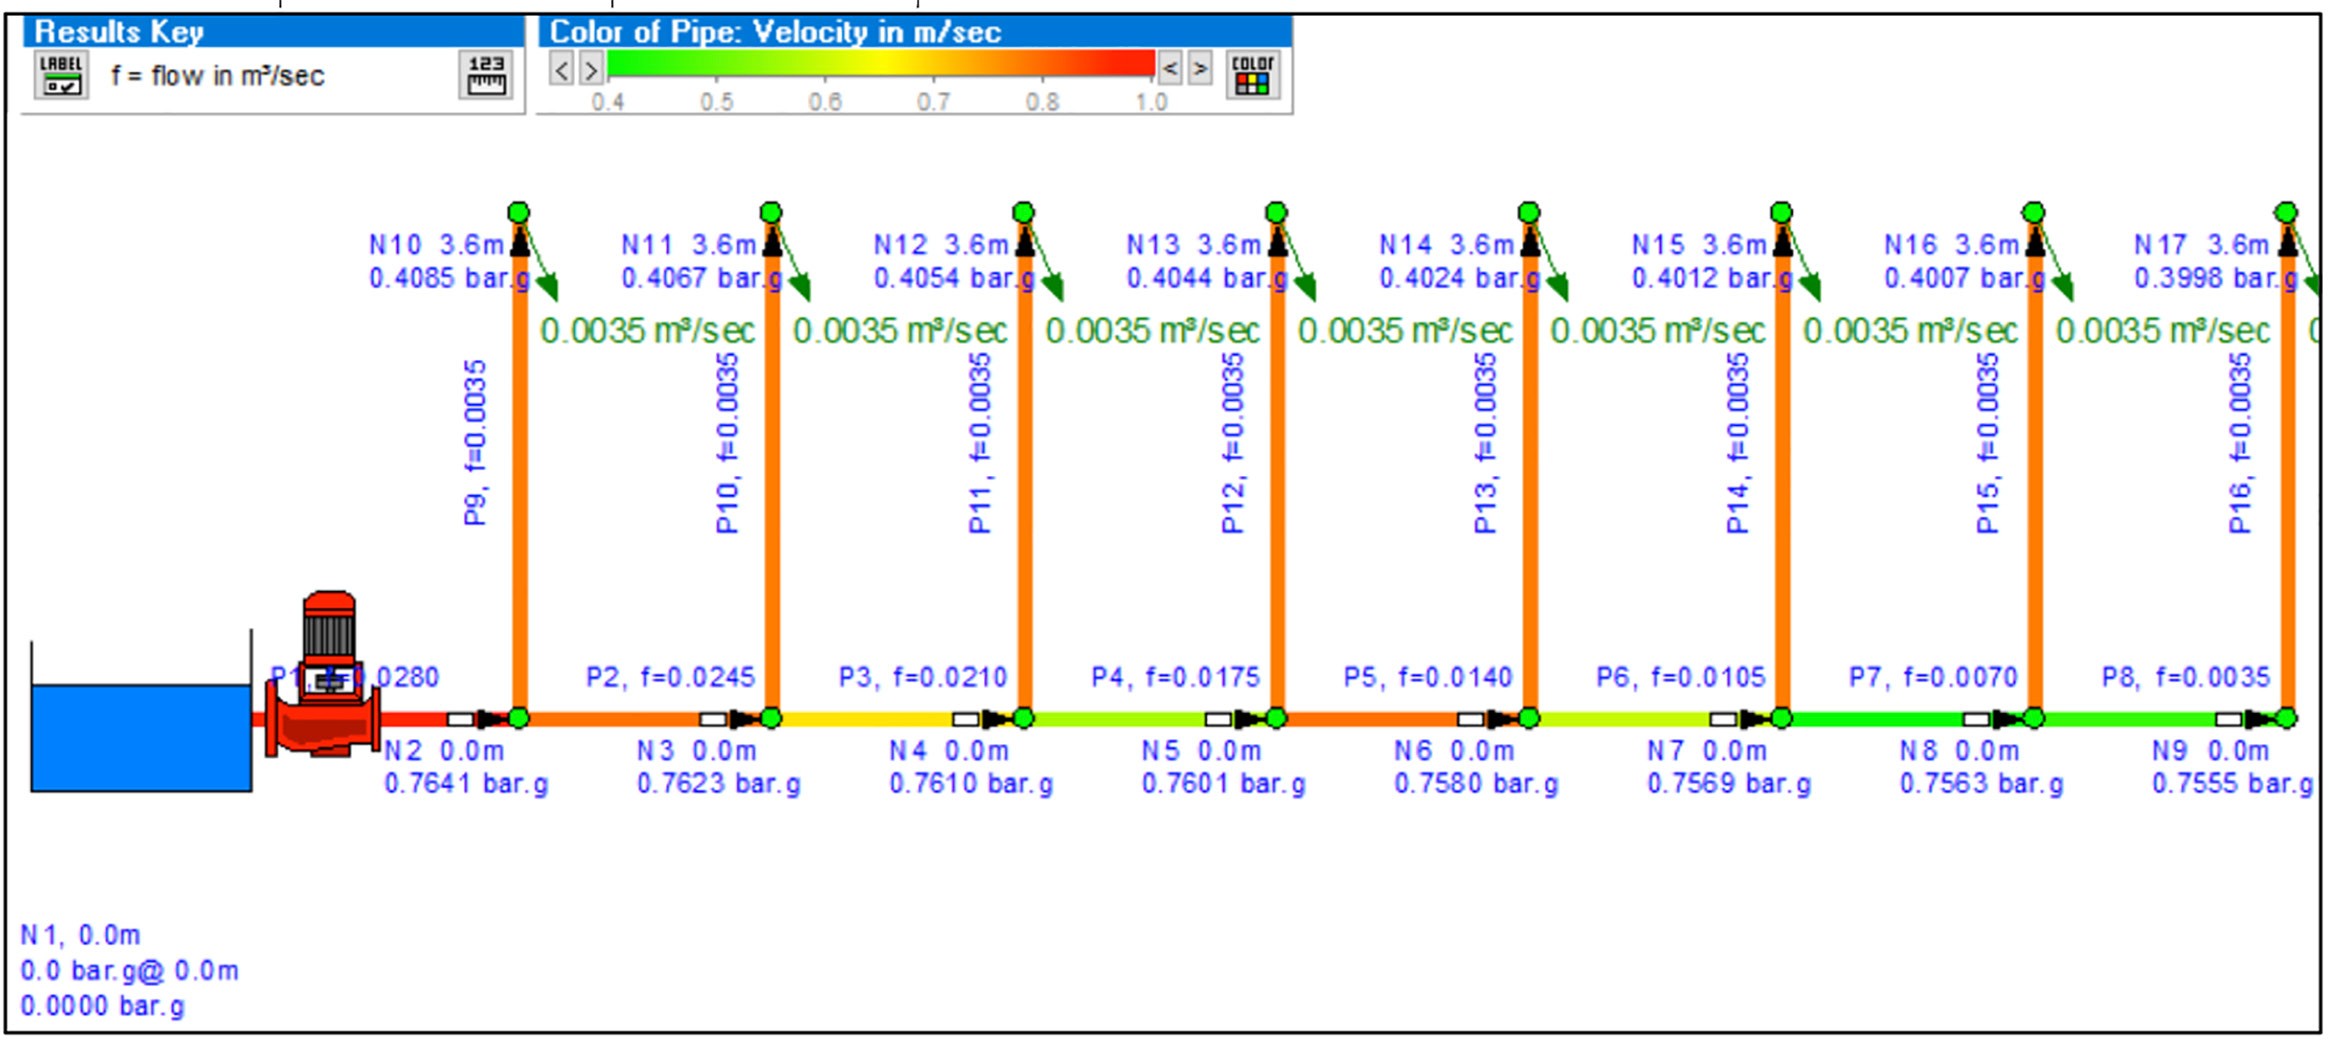
Task: Select node N13 at the top of pipe P12
Action: 1276,212
